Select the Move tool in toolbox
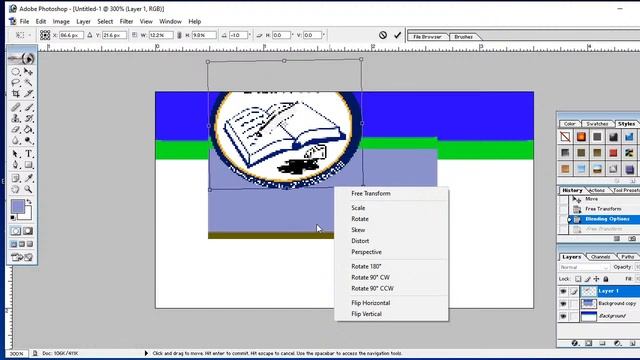 tap(28, 72)
